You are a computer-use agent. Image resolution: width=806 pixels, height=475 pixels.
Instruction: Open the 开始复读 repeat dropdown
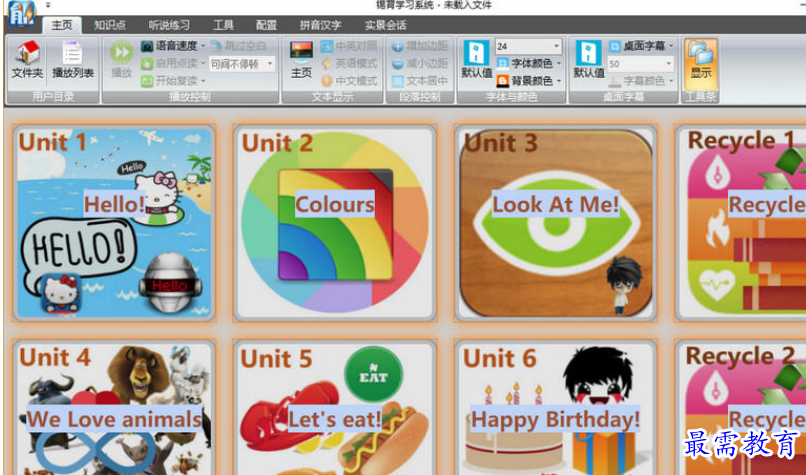173,81
